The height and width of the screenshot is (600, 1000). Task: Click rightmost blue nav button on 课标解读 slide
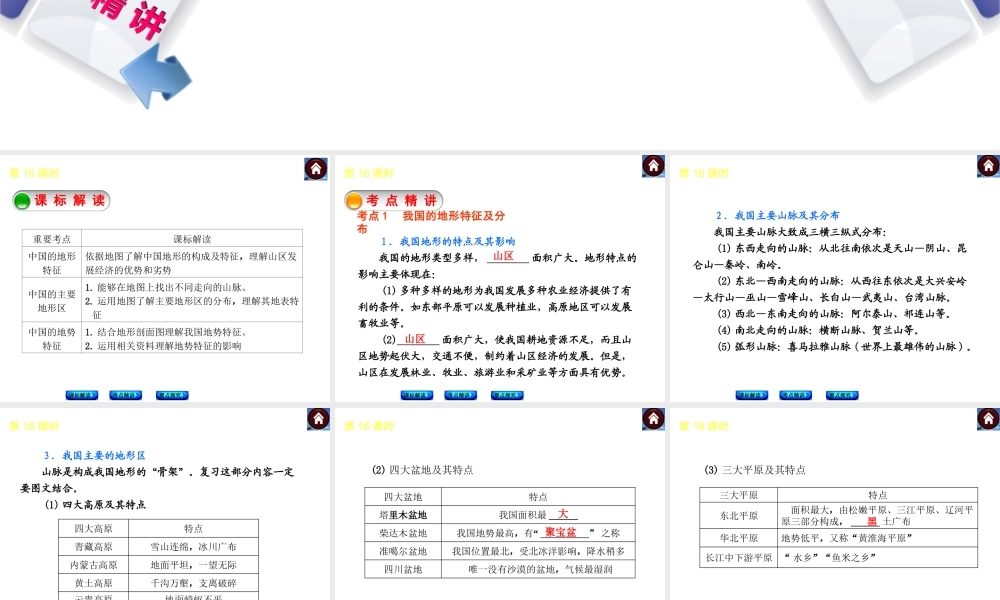(172, 395)
